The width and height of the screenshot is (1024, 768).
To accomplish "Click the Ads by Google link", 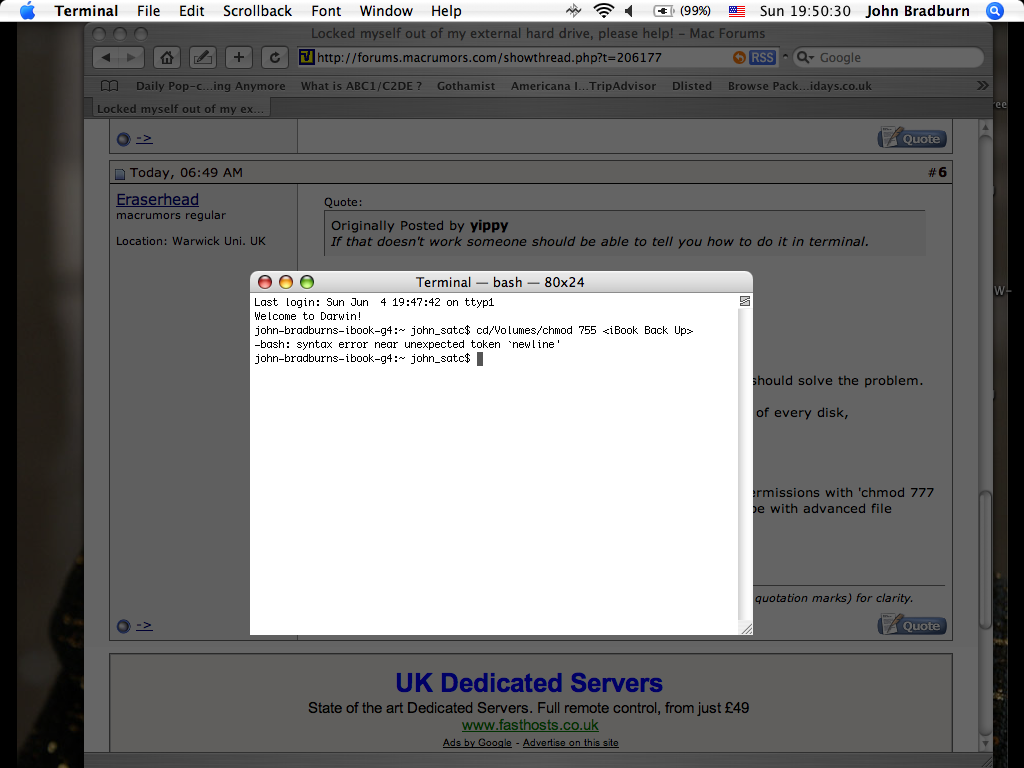I will click(477, 743).
